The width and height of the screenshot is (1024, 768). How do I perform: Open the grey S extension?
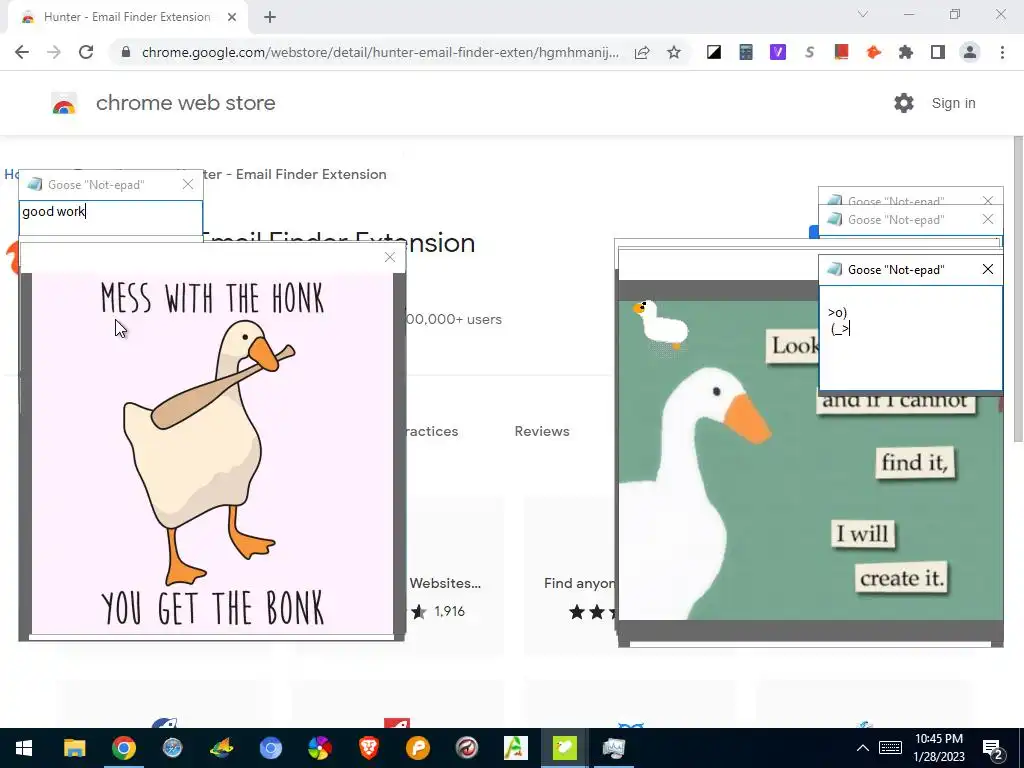pyautogui.click(x=809, y=52)
